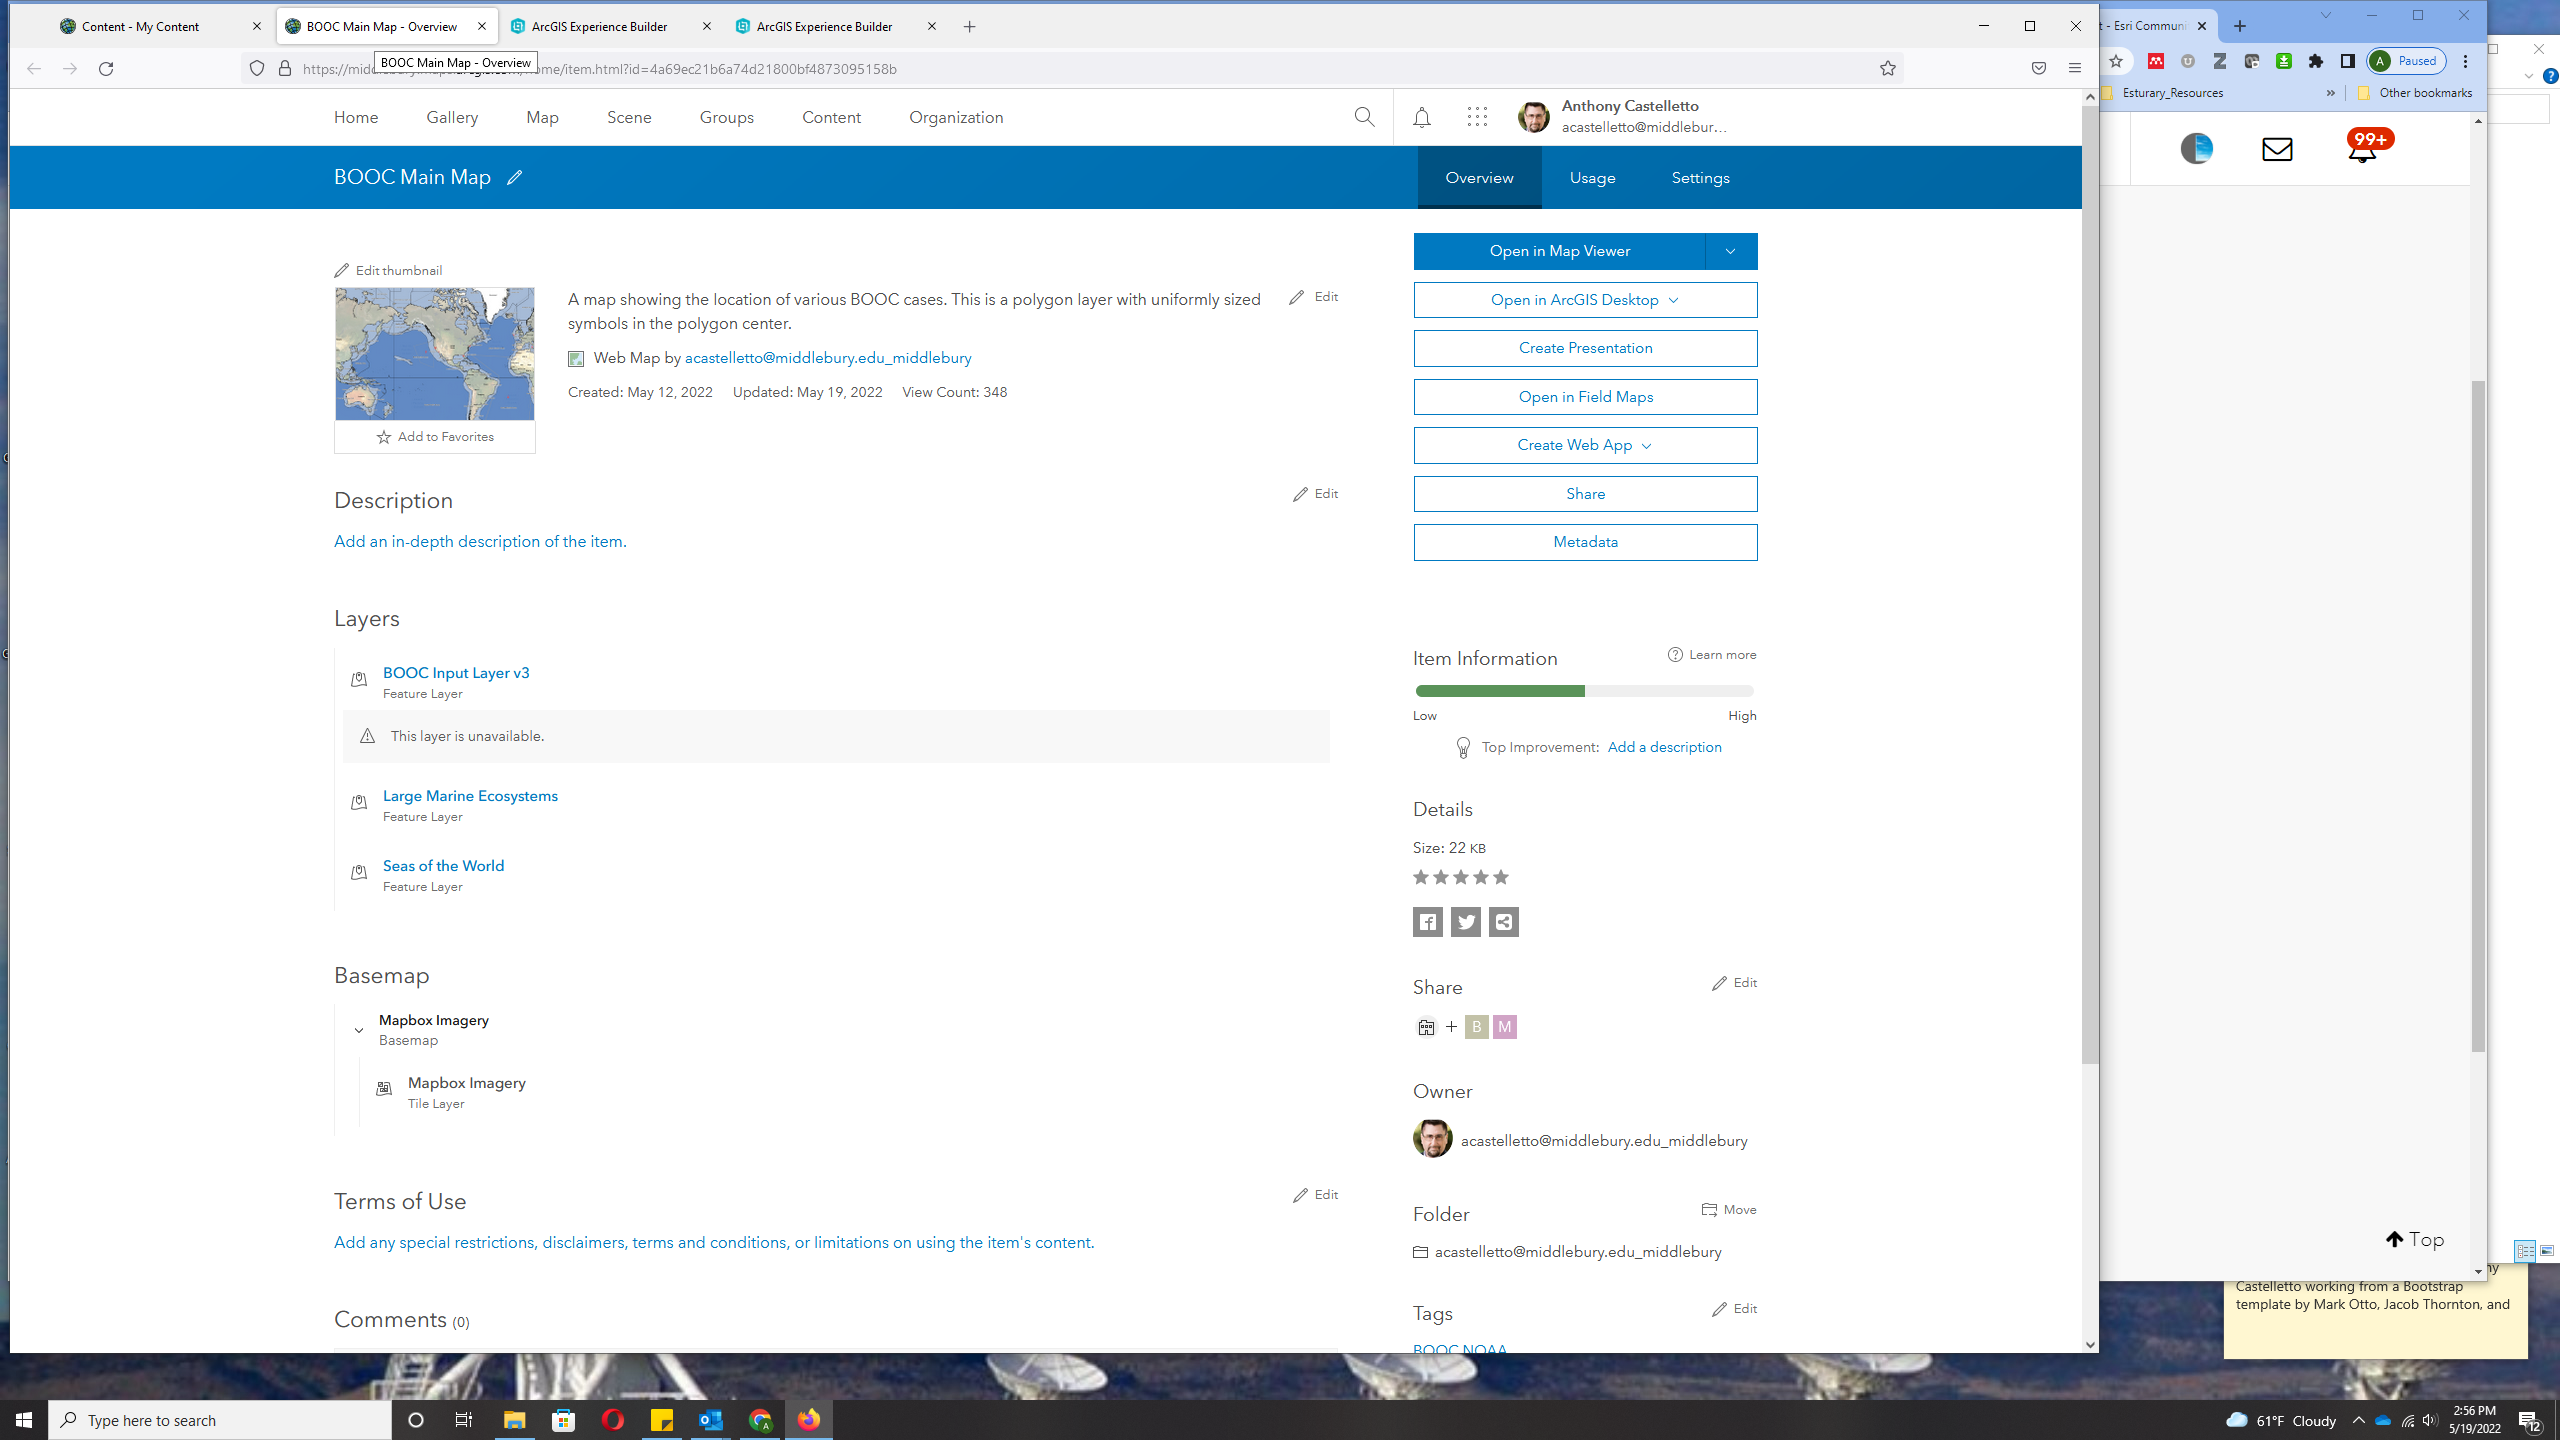Click the B group badge under Share

point(1476,1027)
